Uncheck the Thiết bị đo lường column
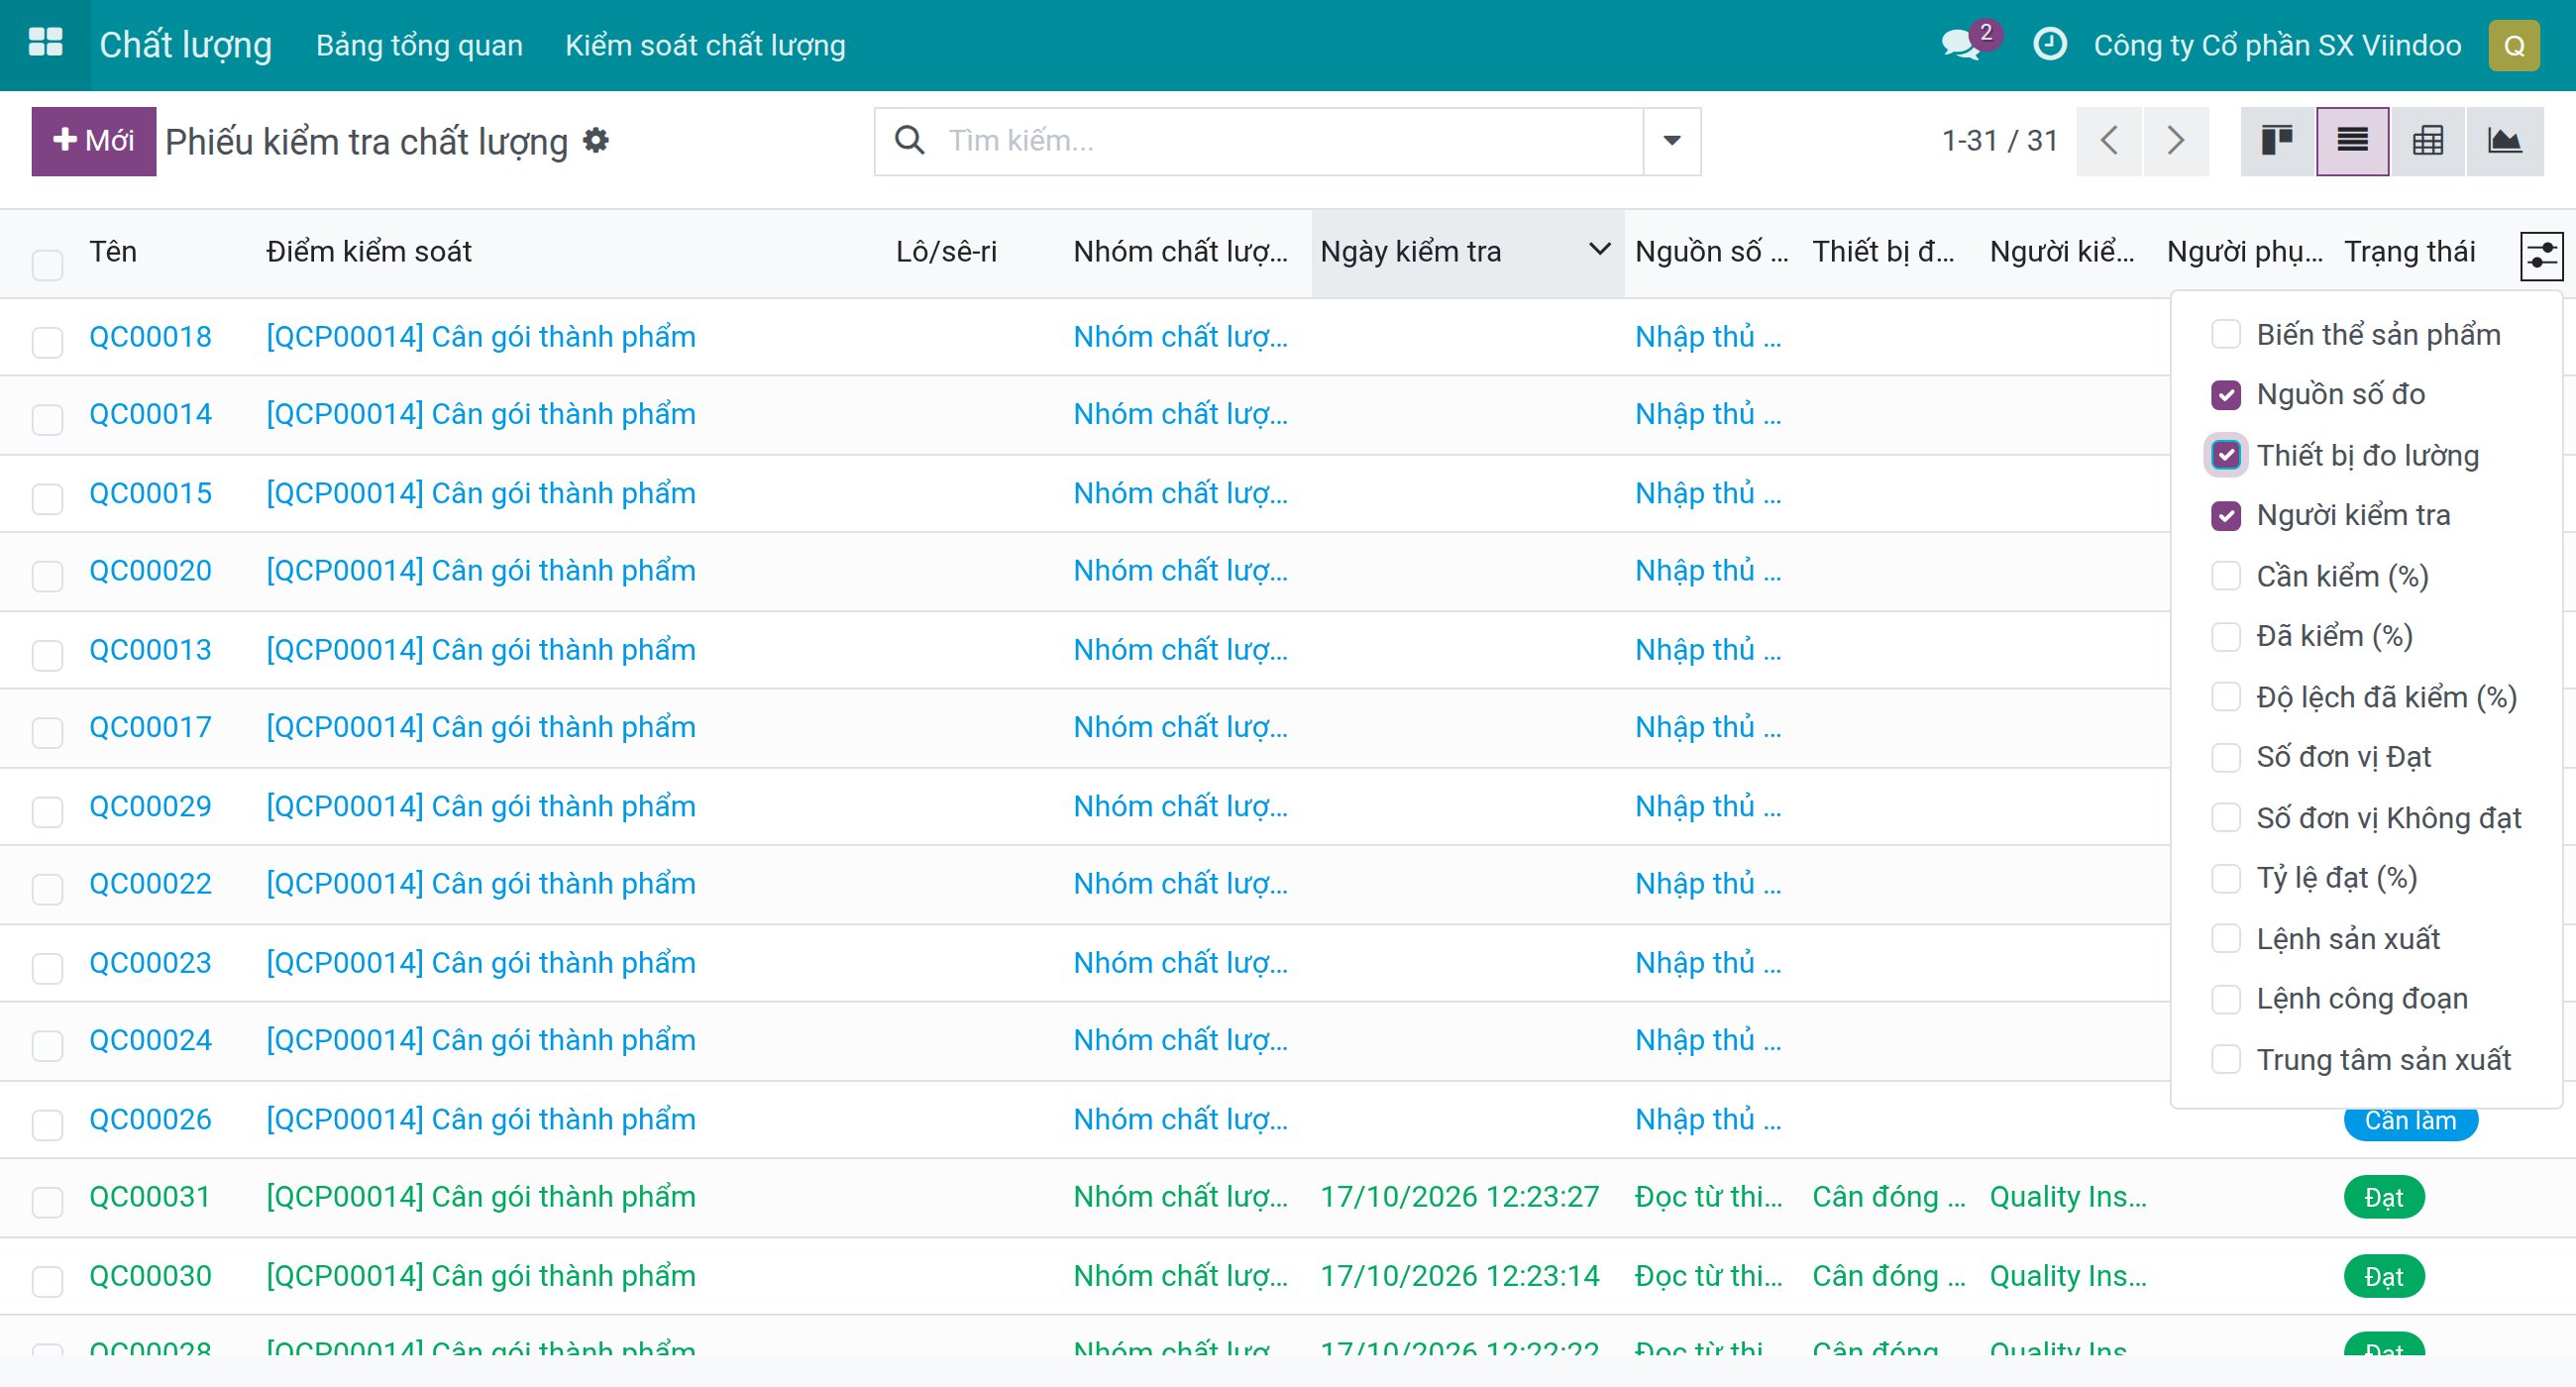This screenshot has height=1387, width=2576. coord(2226,455)
